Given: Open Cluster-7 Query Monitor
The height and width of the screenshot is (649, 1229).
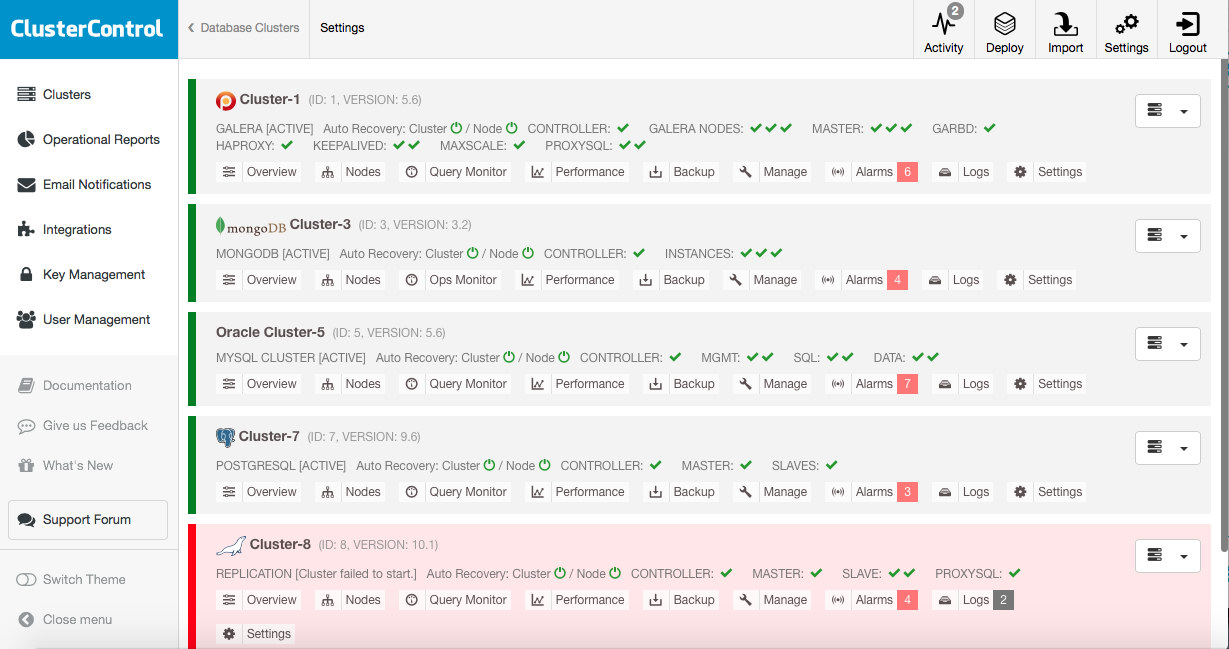Looking at the screenshot, I should 455,492.
